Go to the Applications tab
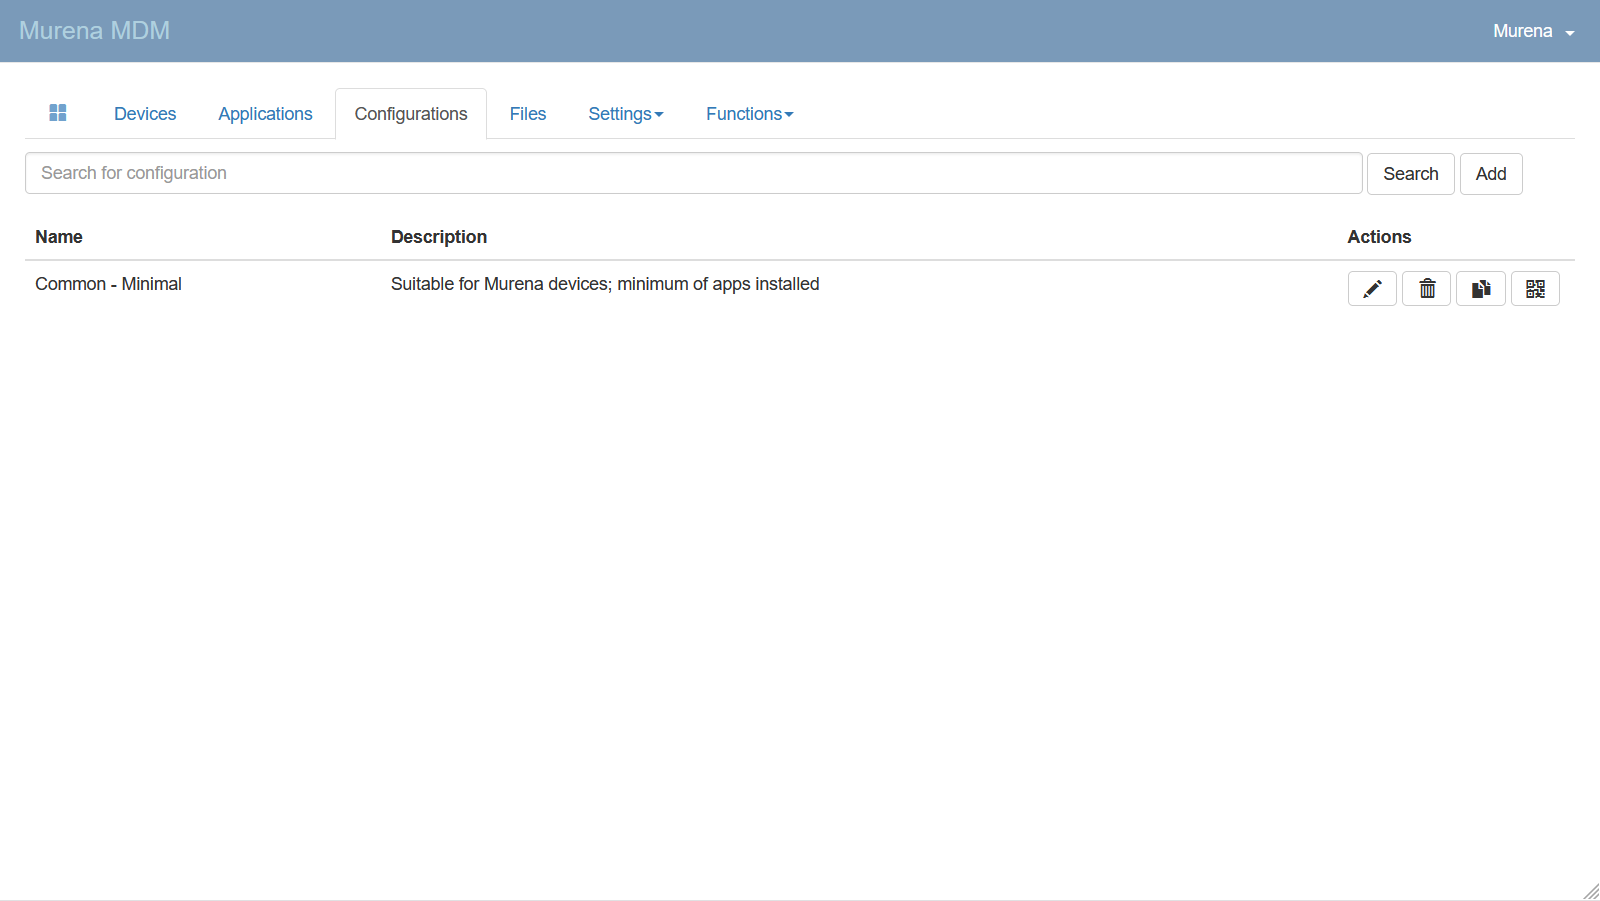 tap(265, 114)
